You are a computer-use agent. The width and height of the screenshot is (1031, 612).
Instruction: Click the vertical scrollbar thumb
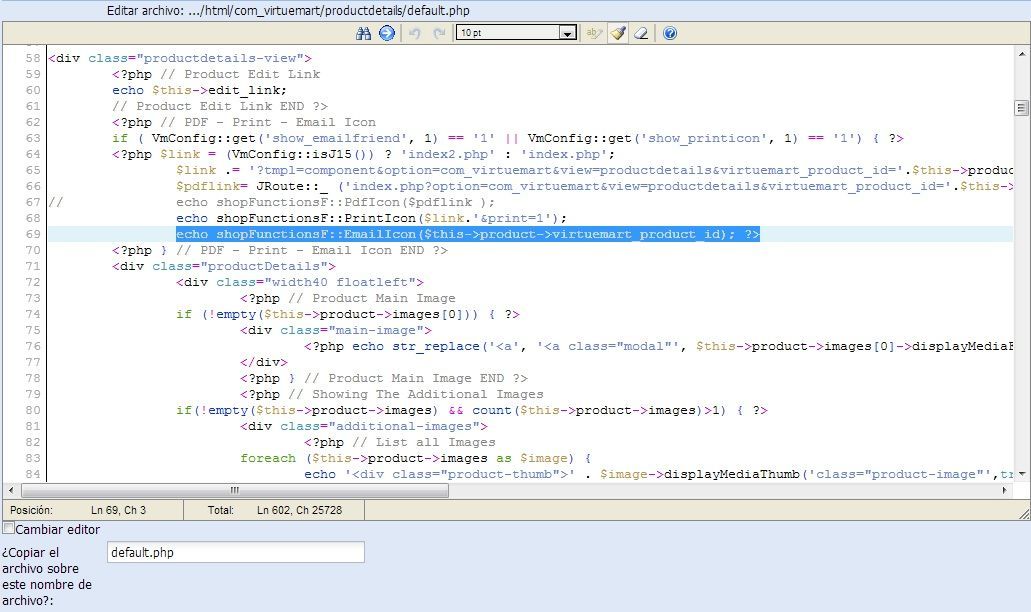pyautogui.click(x=1021, y=108)
